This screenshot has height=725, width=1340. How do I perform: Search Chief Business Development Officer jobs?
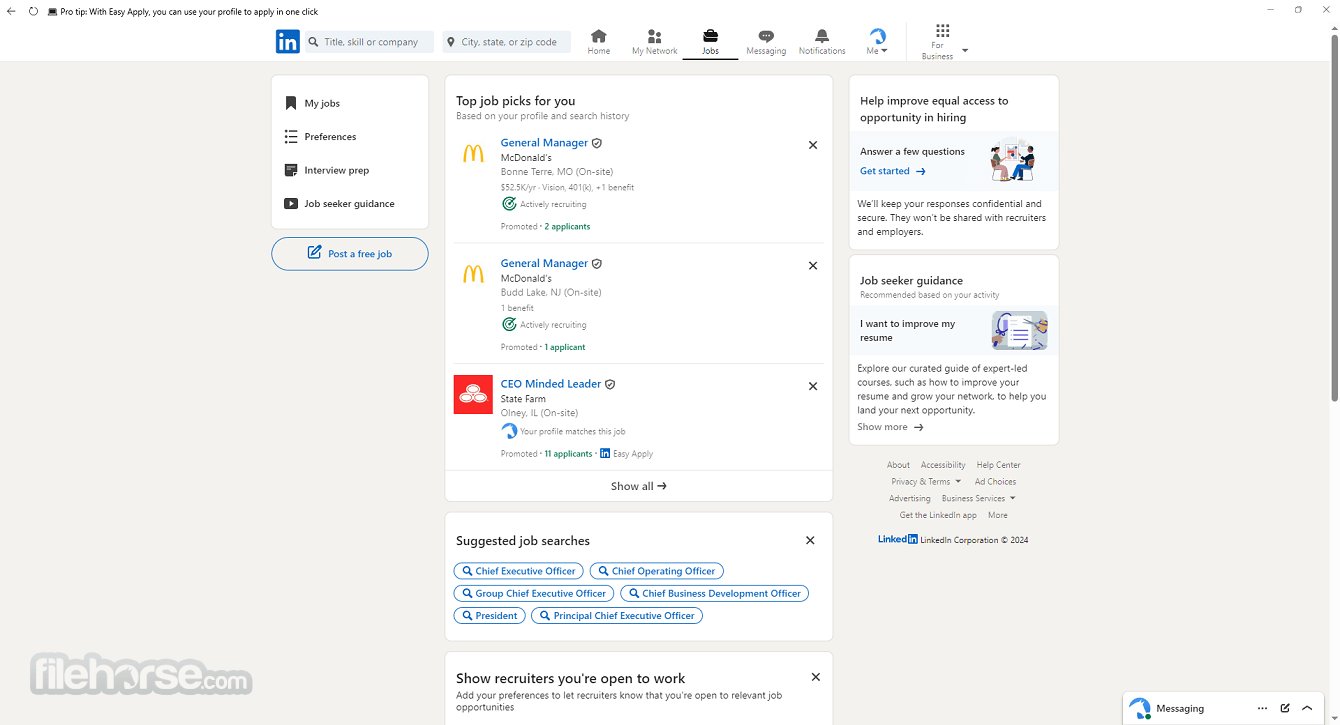point(714,593)
